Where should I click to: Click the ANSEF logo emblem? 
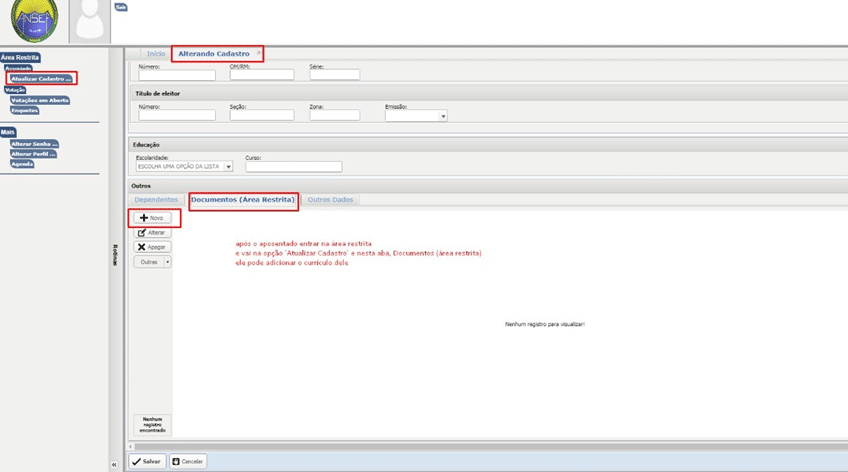[x=32, y=19]
